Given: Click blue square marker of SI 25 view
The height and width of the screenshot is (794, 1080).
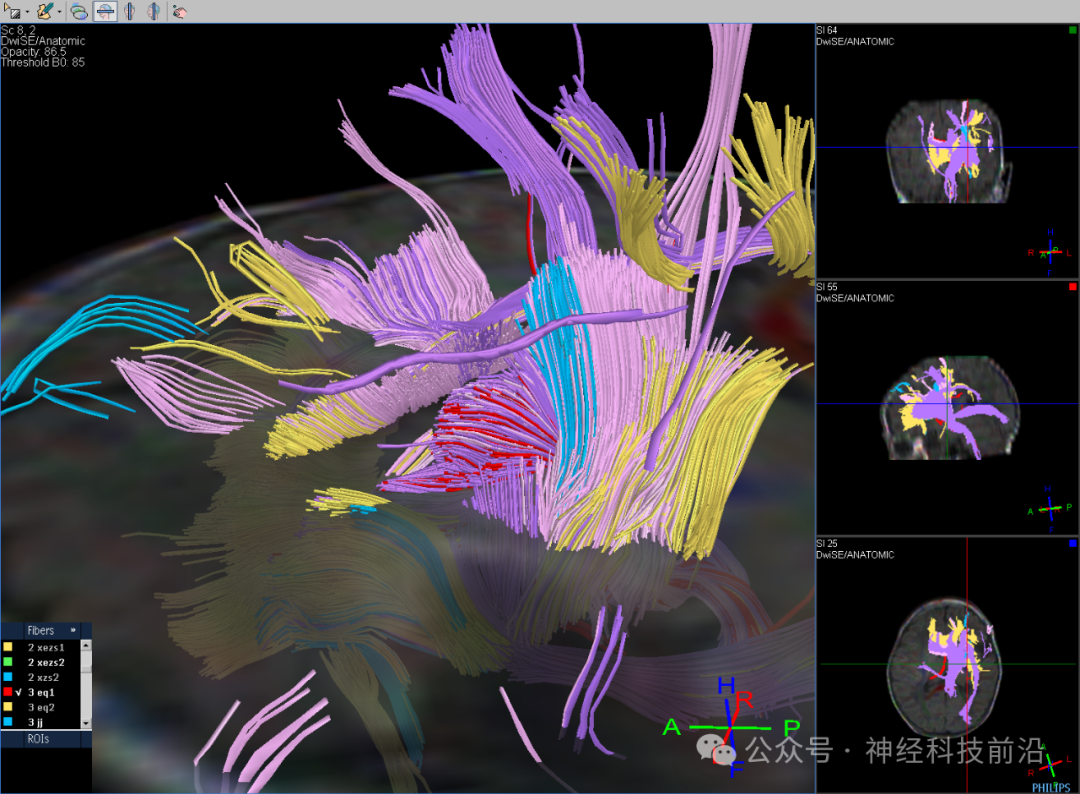Looking at the screenshot, I should point(1072,543).
